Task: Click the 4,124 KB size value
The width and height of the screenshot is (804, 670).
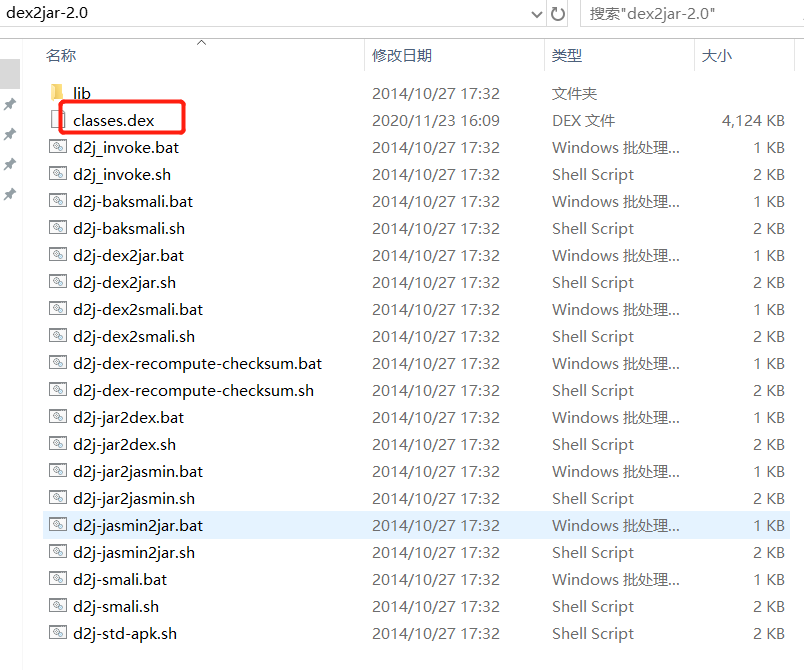Action: click(753, 120)
